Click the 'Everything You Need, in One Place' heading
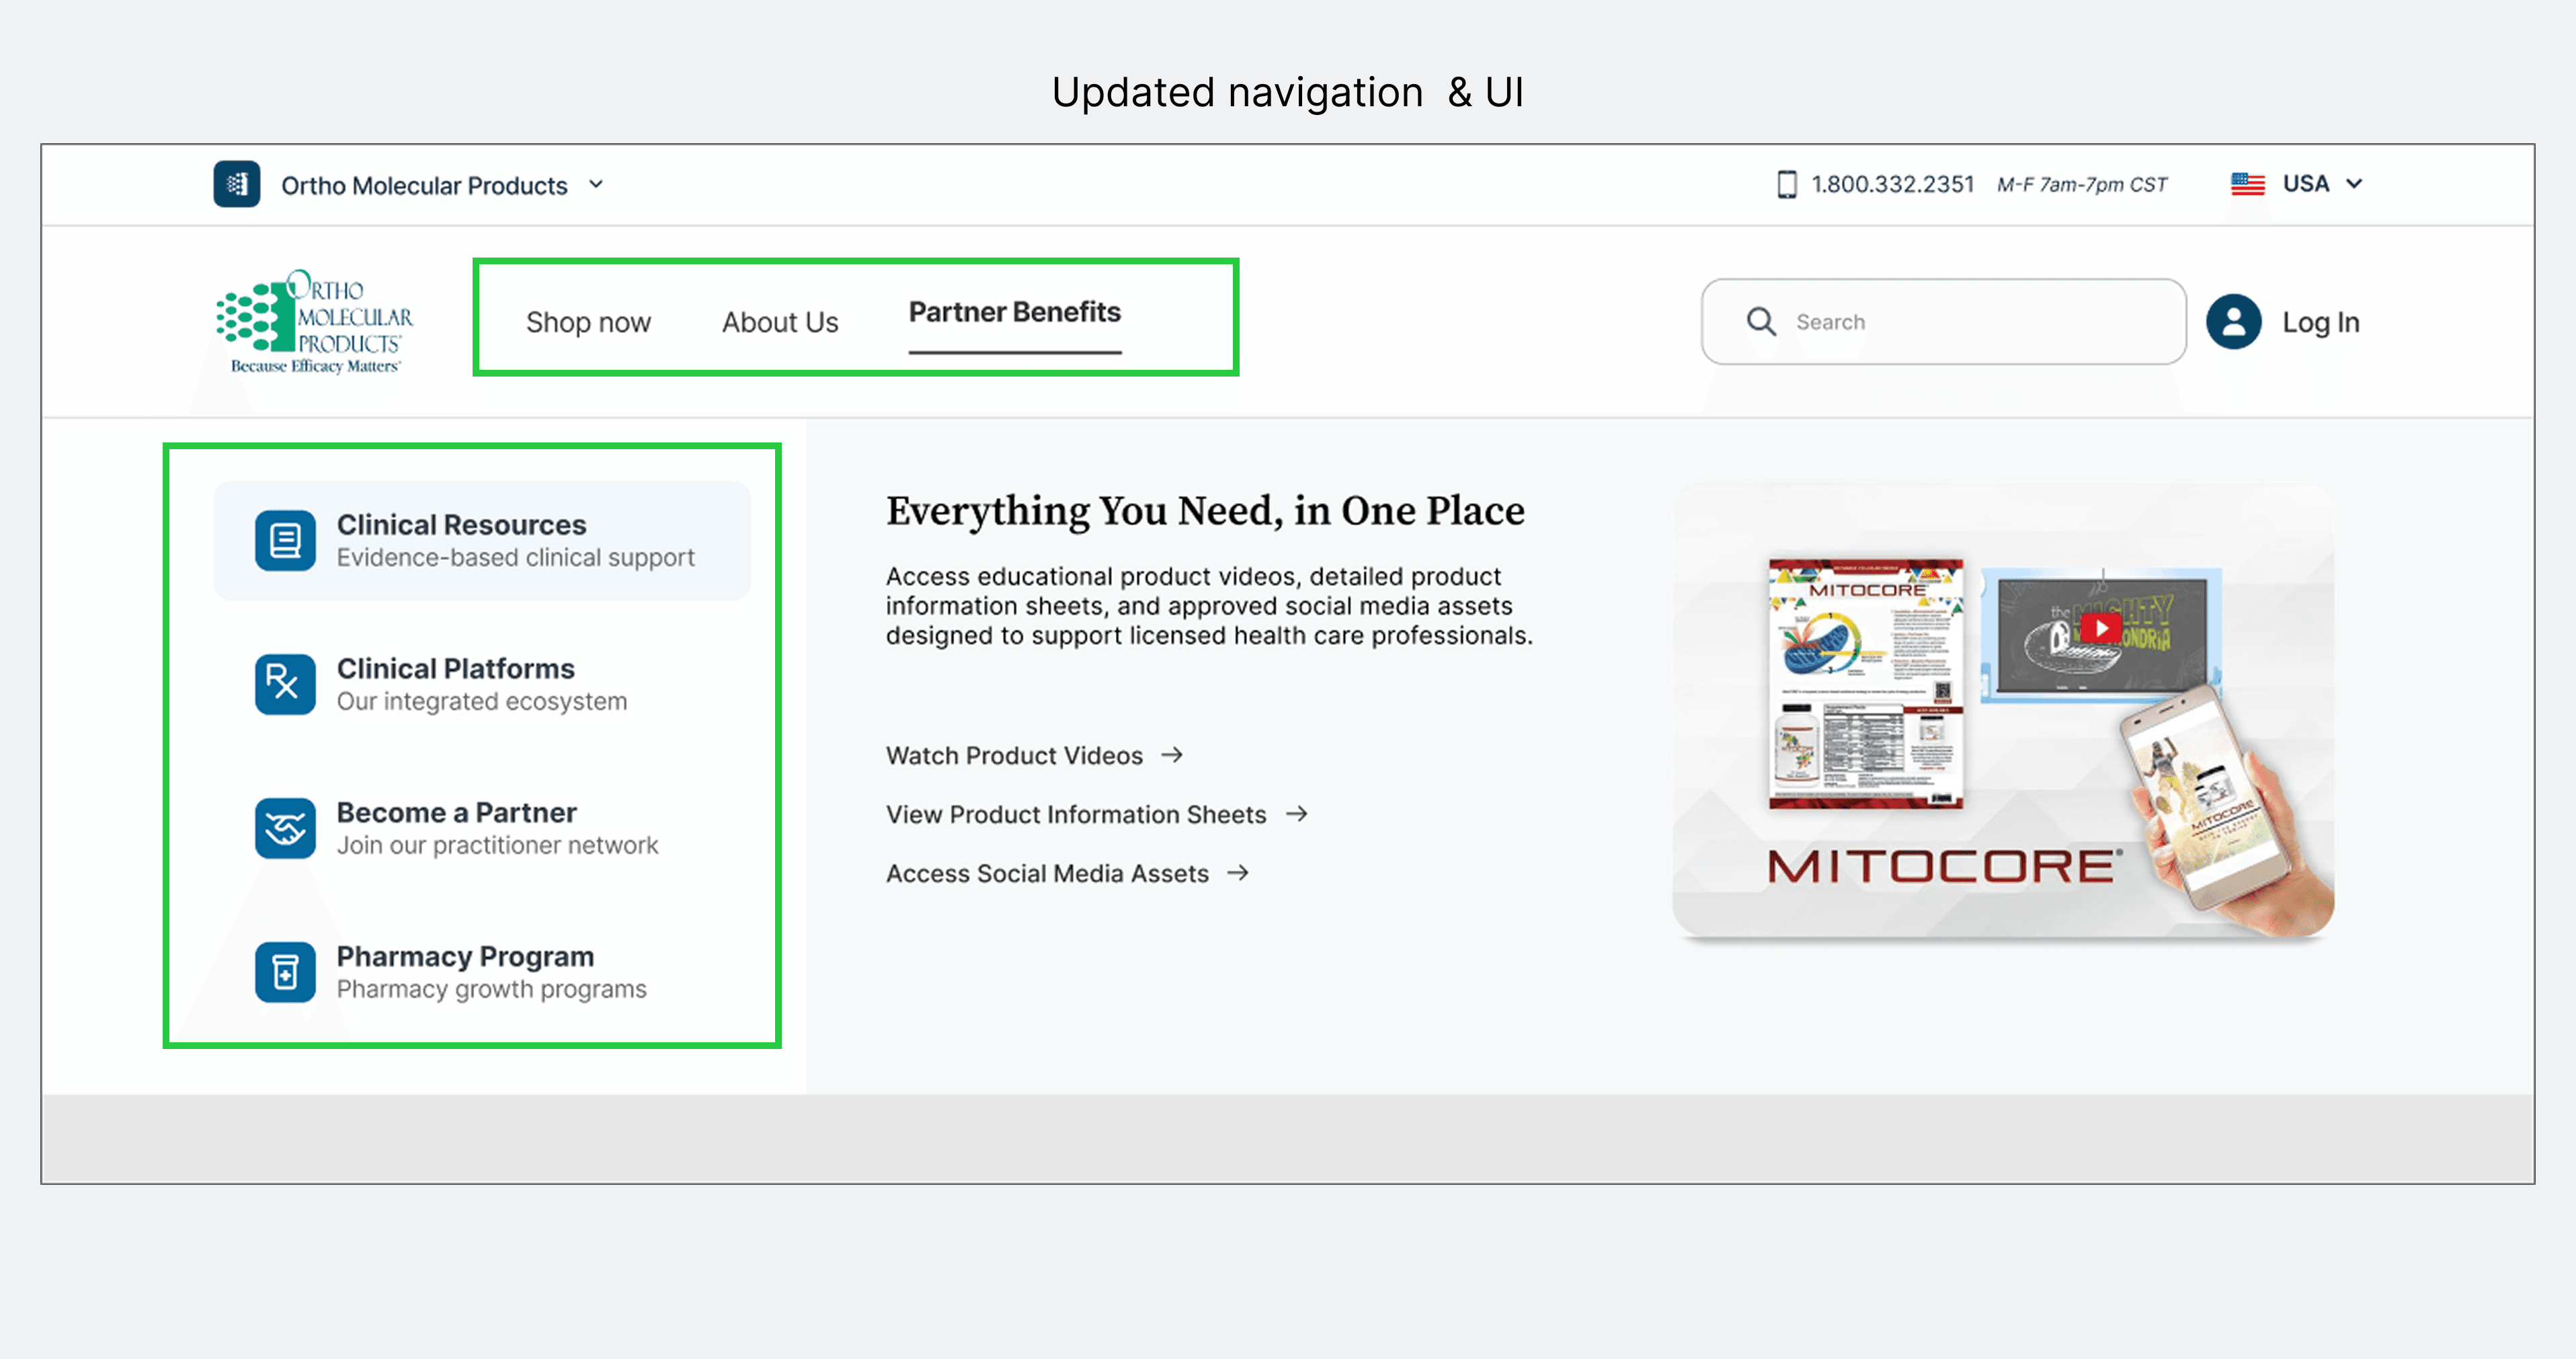Screen dimensions: 2576x1359 pyautogui.click(x=1205, y=511)
